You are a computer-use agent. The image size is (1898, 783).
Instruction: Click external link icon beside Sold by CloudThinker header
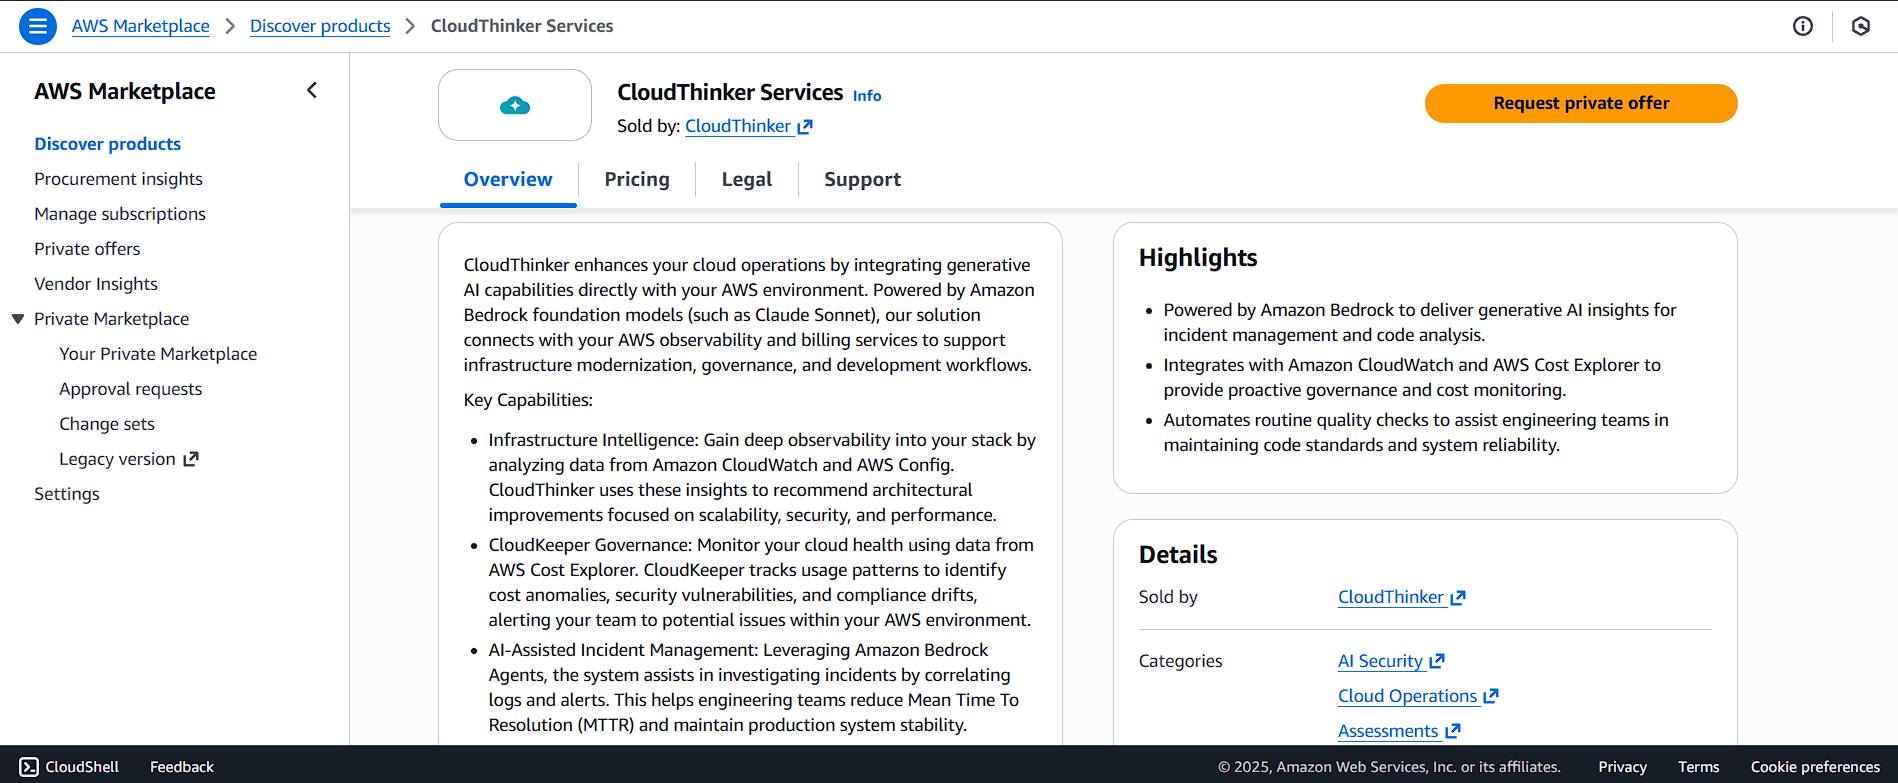805,126
